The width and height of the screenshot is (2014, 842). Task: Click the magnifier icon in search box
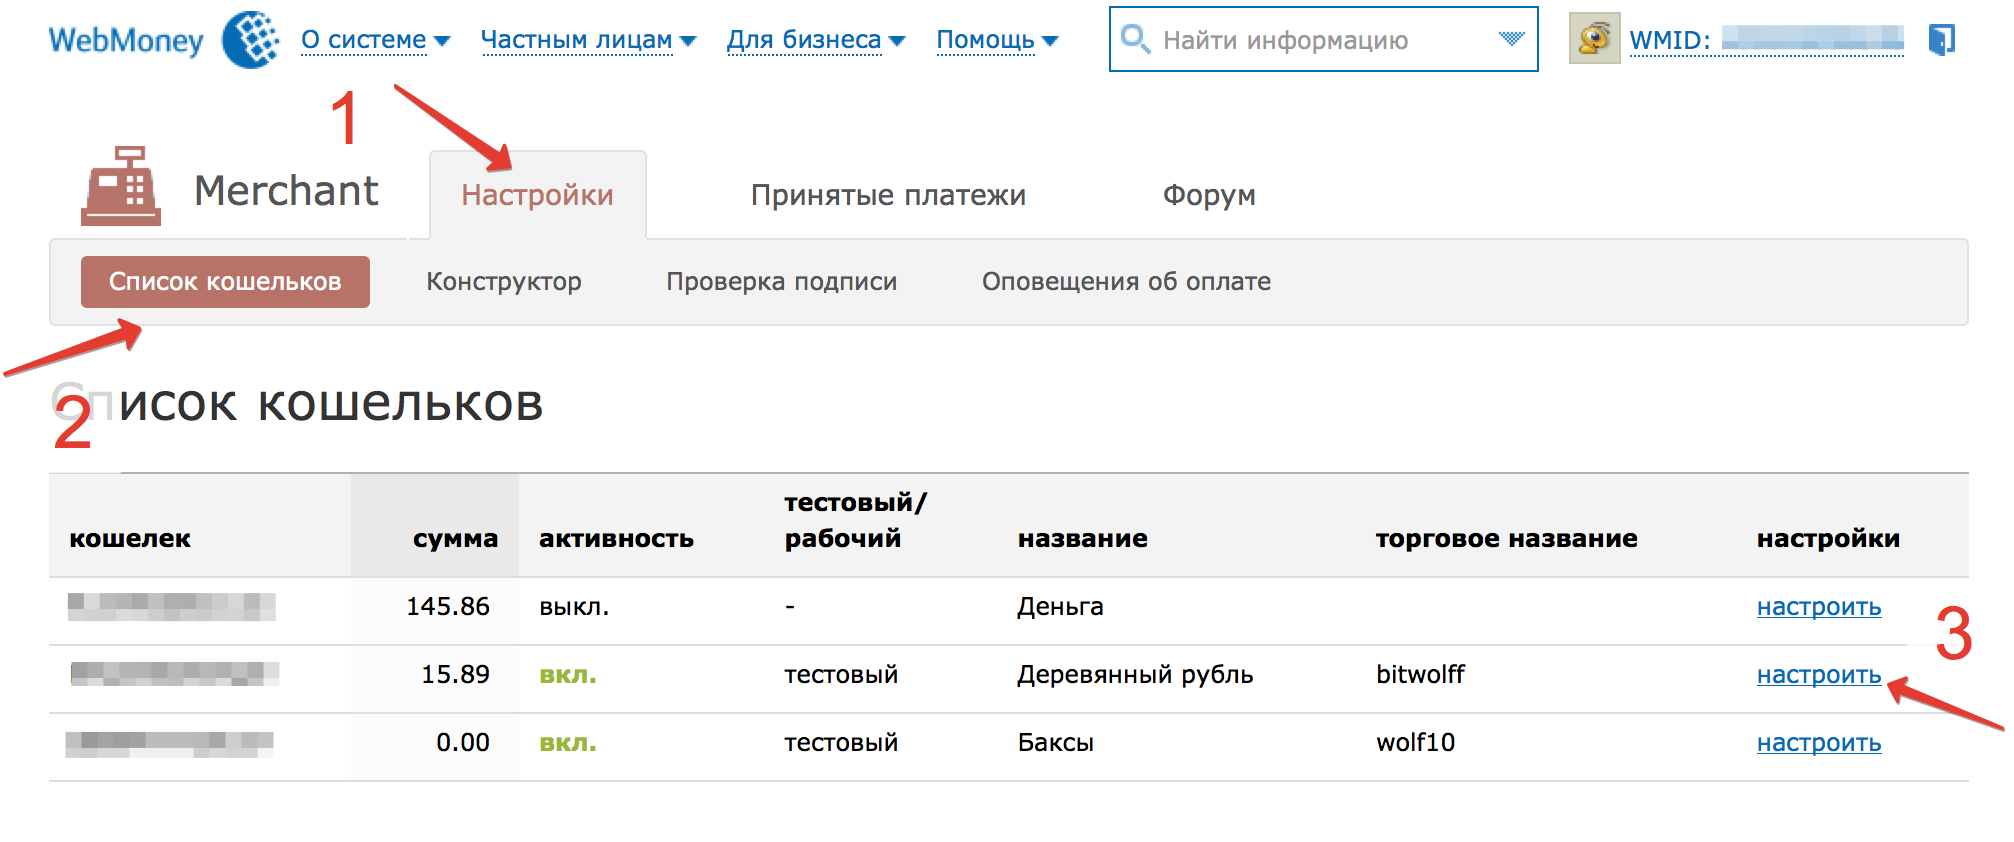click(1135, 40)
